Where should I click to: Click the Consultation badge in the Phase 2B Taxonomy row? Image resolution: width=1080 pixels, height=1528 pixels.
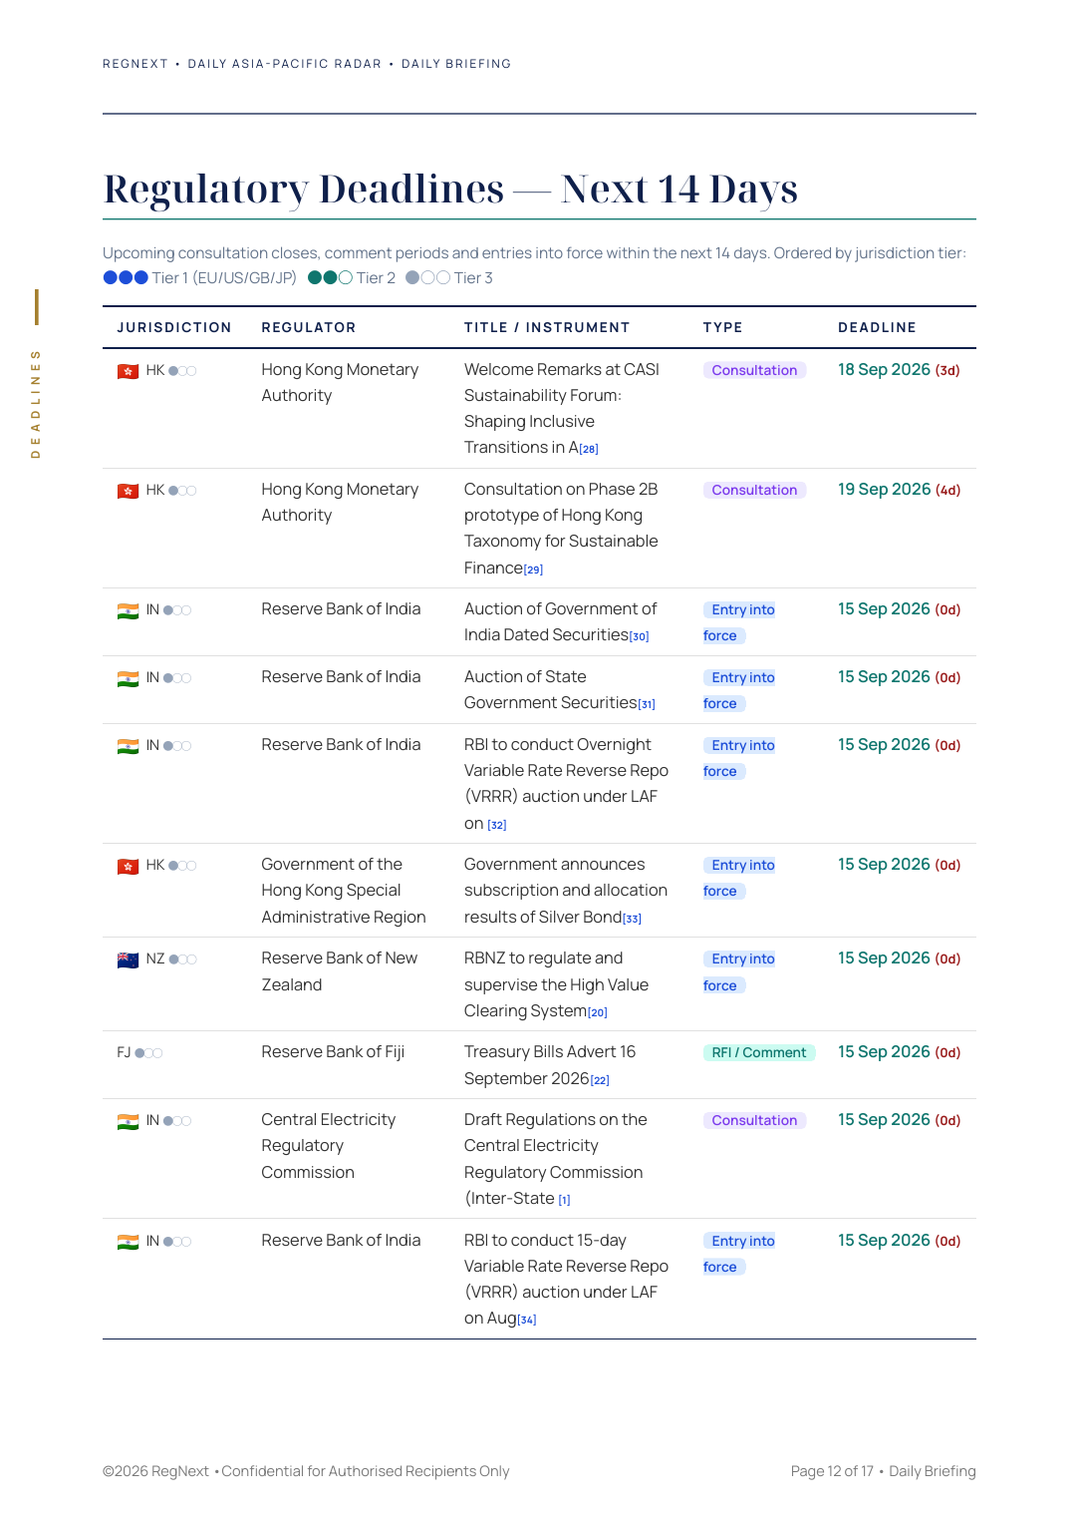coord(754,490)
